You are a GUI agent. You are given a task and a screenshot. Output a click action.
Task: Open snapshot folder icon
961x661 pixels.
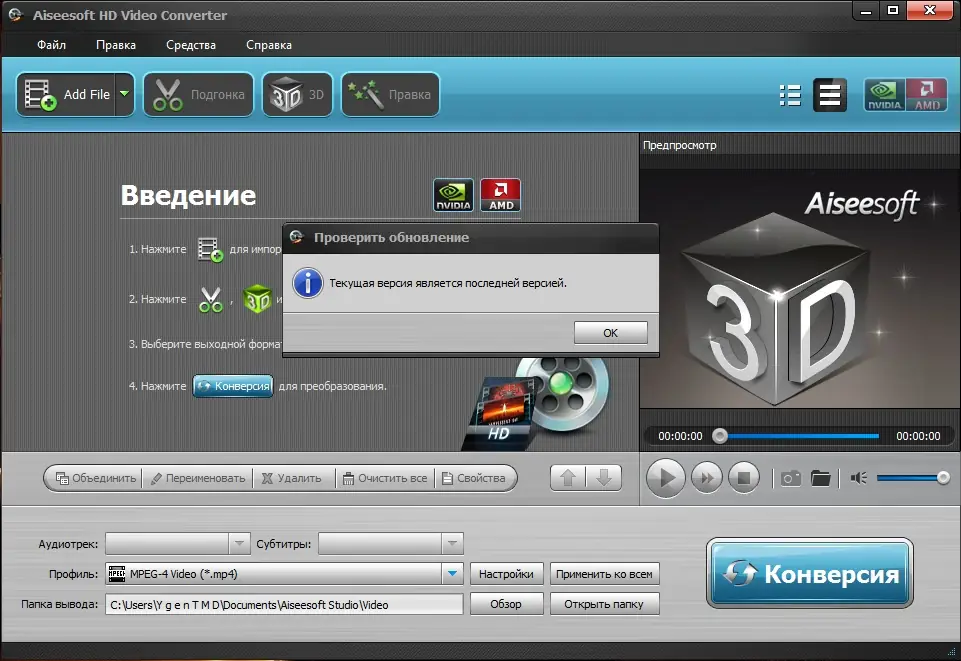pos(821,478)
